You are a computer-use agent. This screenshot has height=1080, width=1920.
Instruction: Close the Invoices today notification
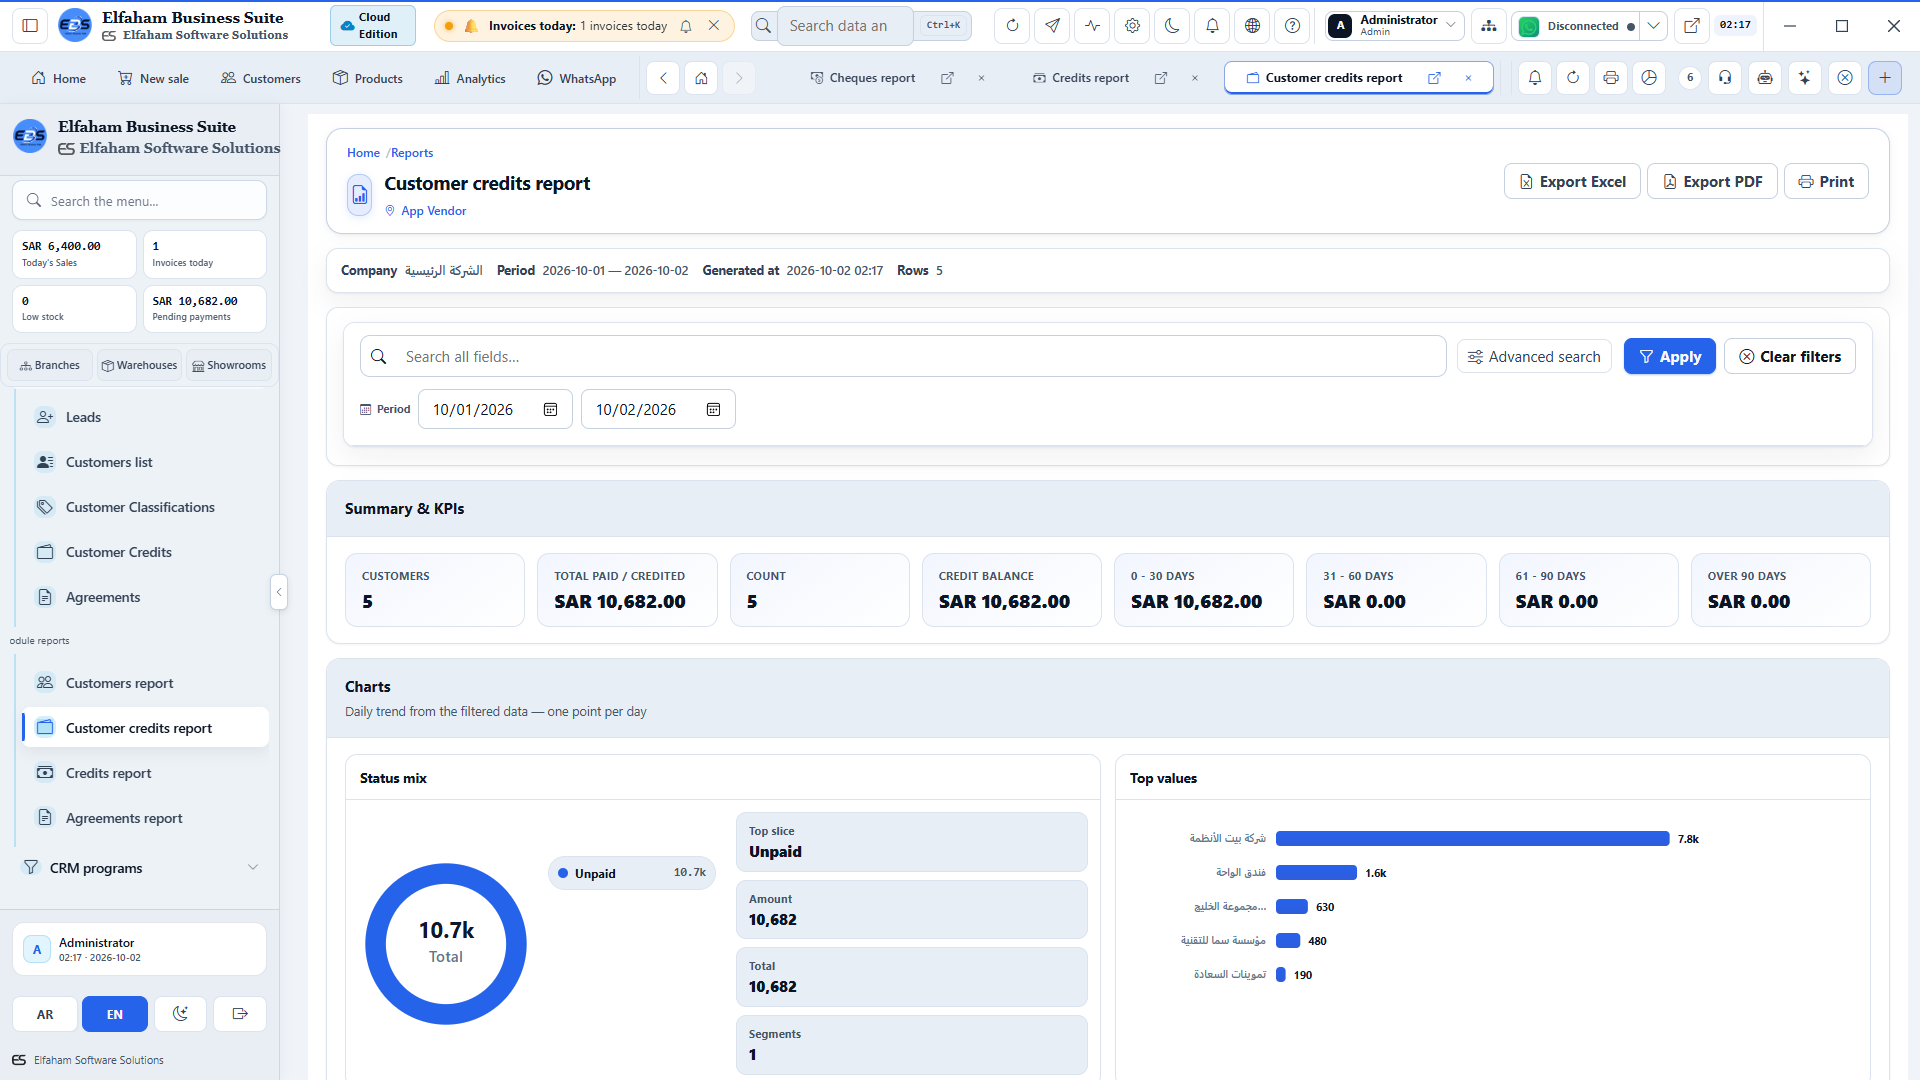pos(714,26)
